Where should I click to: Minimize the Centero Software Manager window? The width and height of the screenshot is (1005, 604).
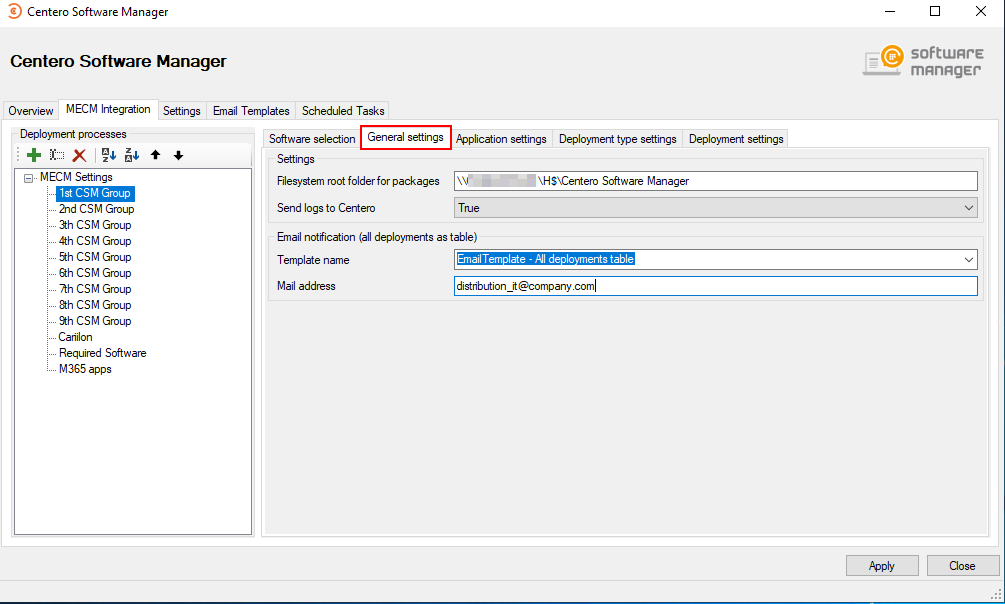890,12
